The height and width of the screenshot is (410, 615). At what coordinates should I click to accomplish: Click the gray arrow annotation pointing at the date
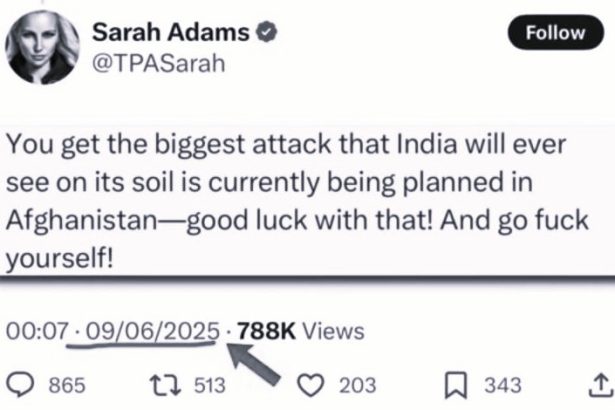click(253, 363)
